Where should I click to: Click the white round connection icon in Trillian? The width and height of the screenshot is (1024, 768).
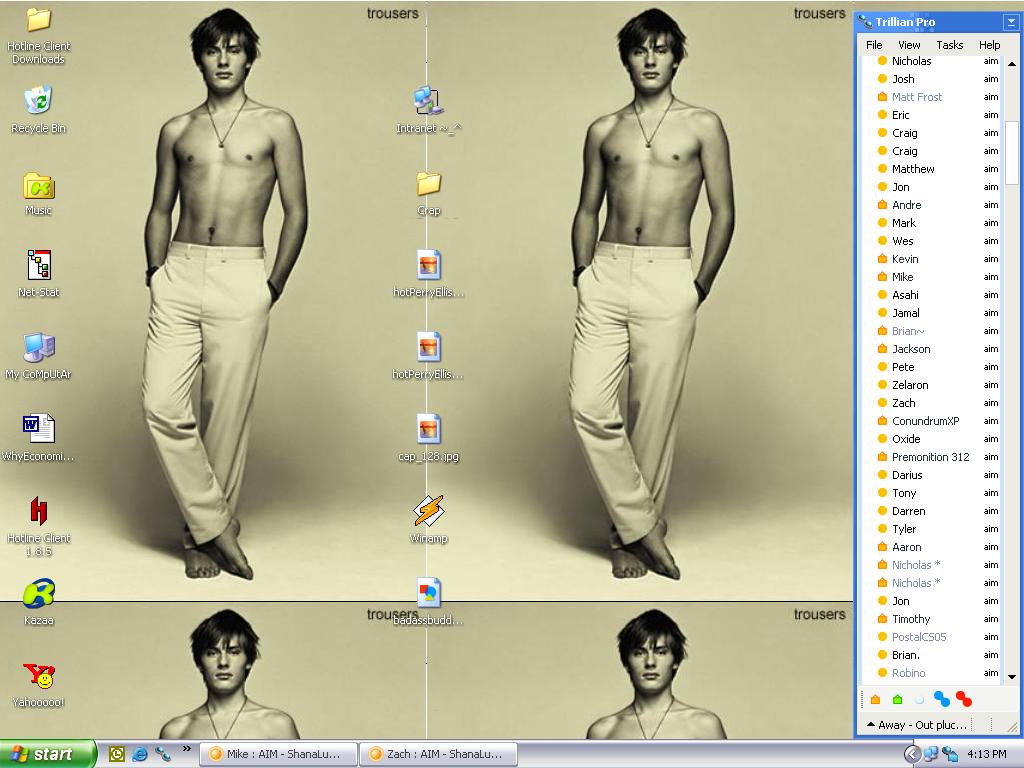[920, 700]
